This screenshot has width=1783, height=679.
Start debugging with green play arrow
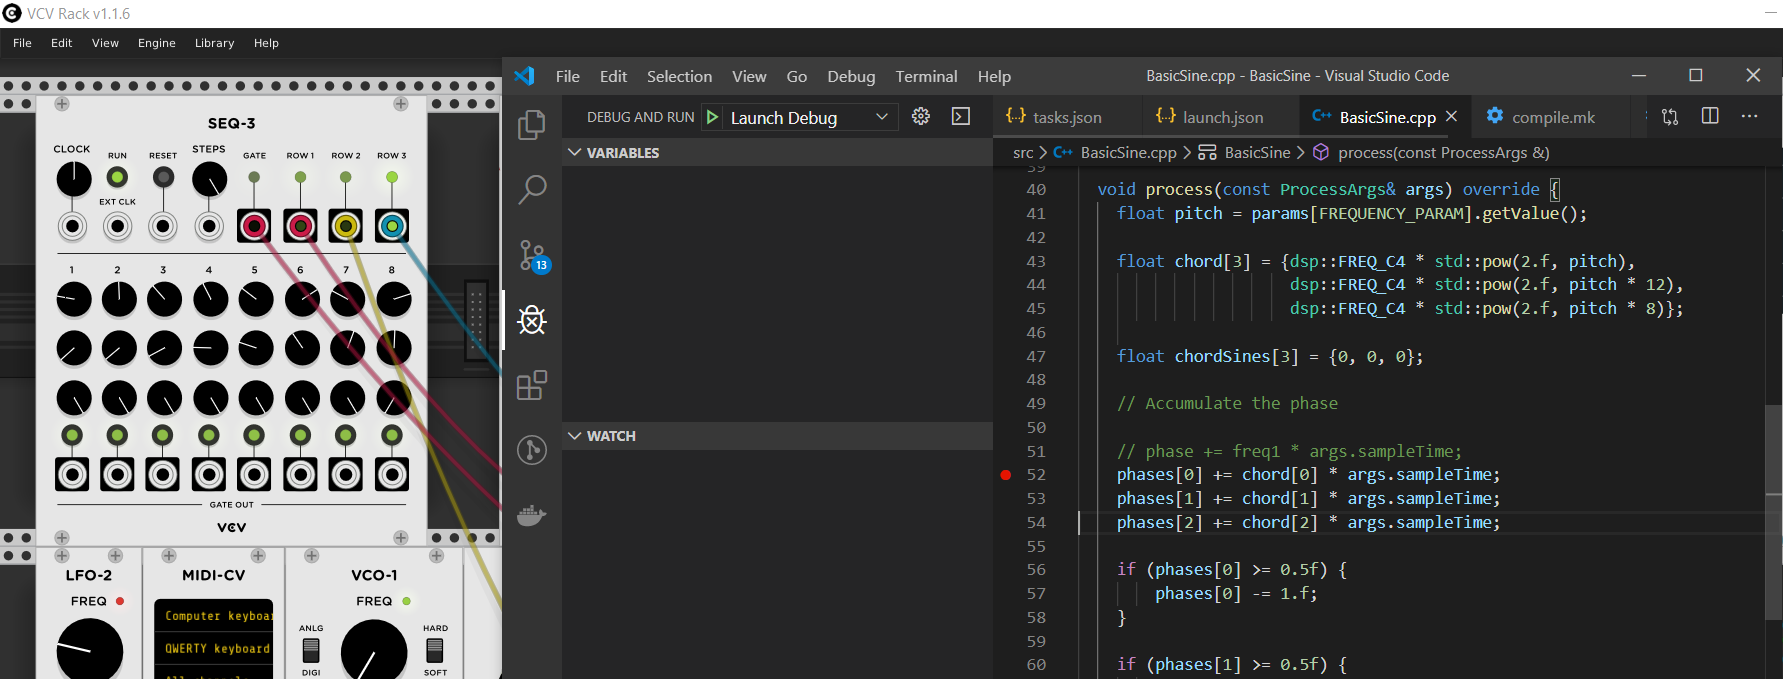pyautogui.click(x=712, y=117)
